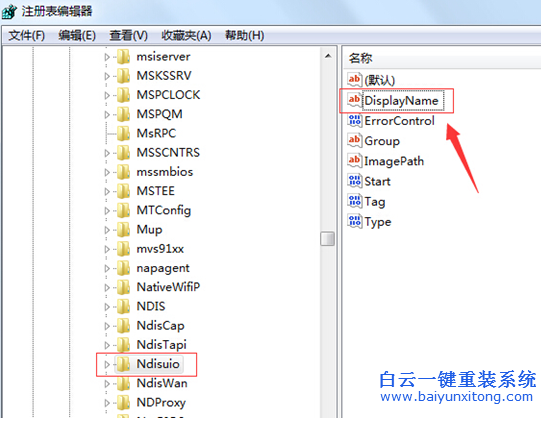This screenshot has width=541, height=422.
Task: Click the string icon beside (默认) value
Action: (x=354, y=80)
